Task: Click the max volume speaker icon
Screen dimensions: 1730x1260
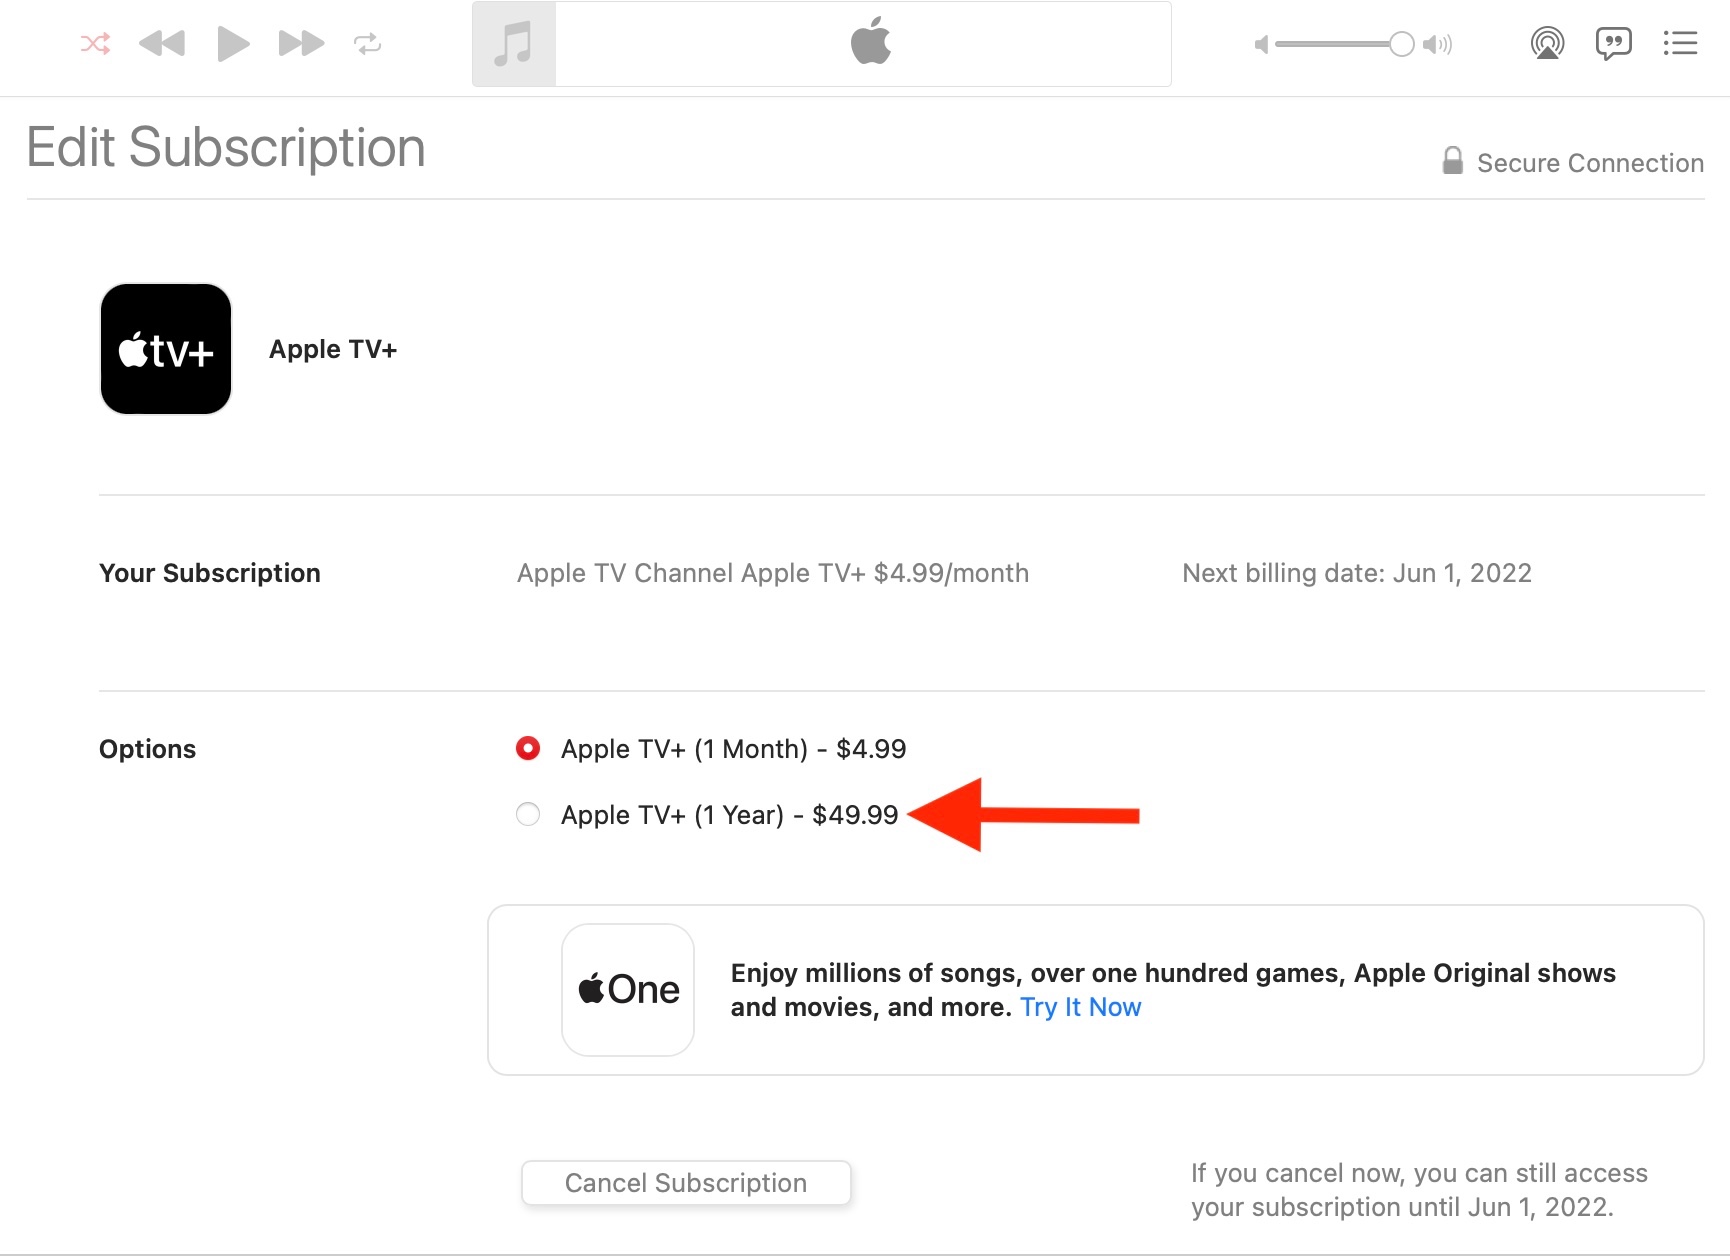Action: coord(1437,44)
